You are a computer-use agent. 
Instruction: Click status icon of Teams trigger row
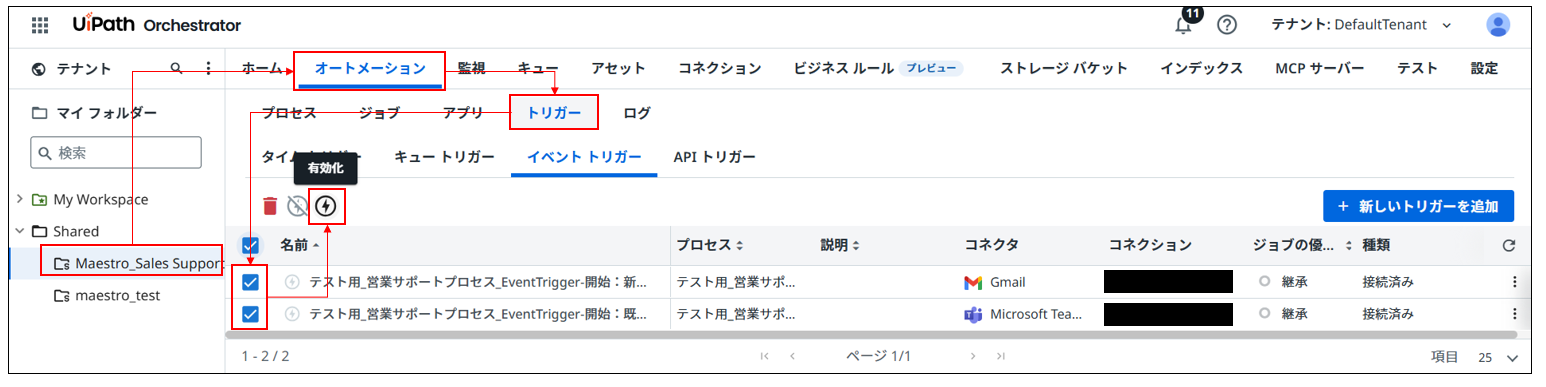(292, 314)
